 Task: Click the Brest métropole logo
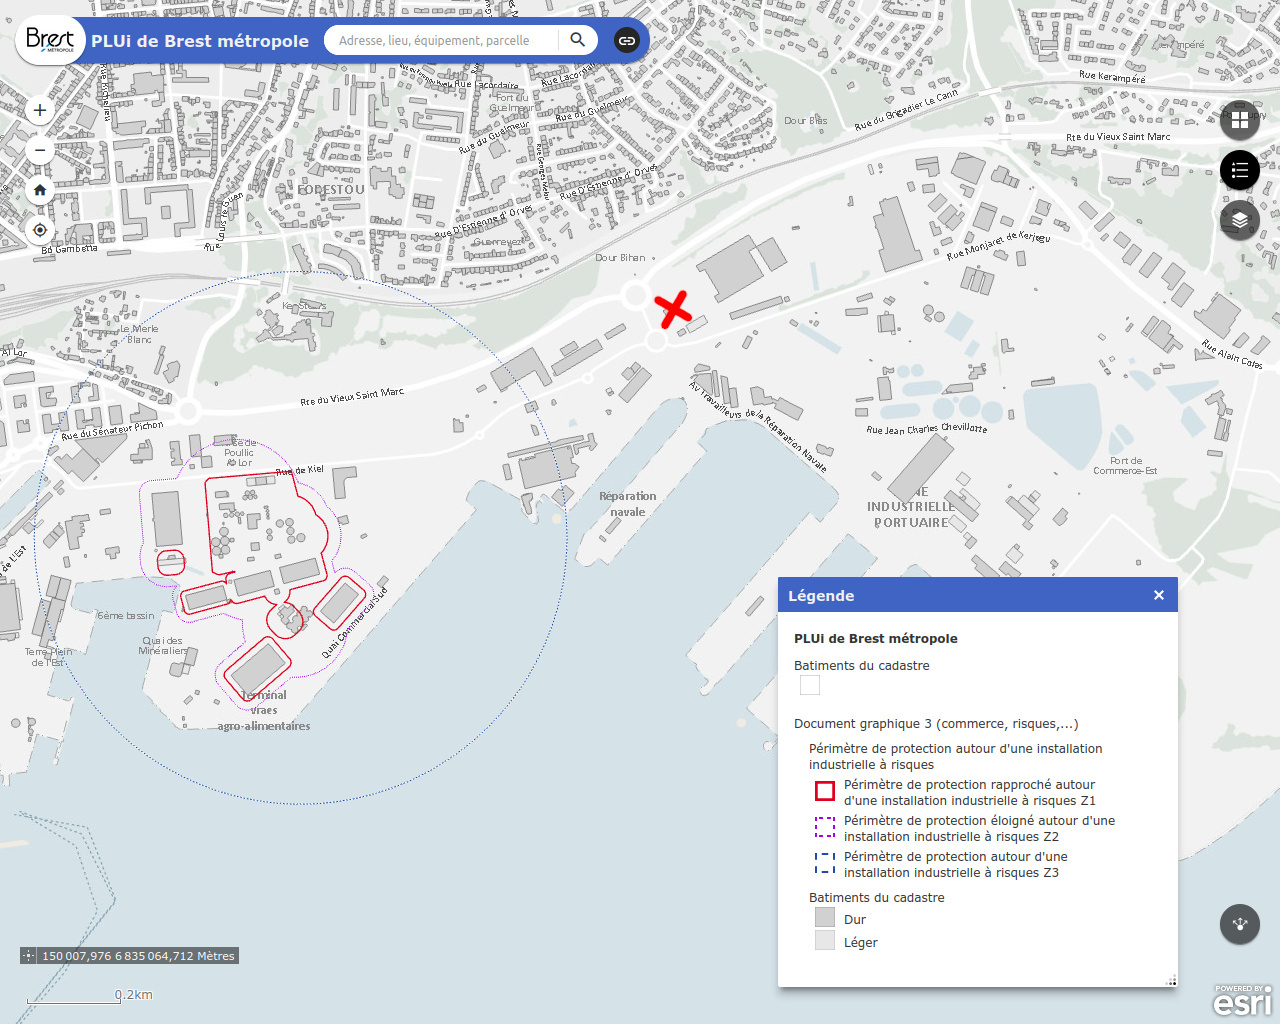50,40
